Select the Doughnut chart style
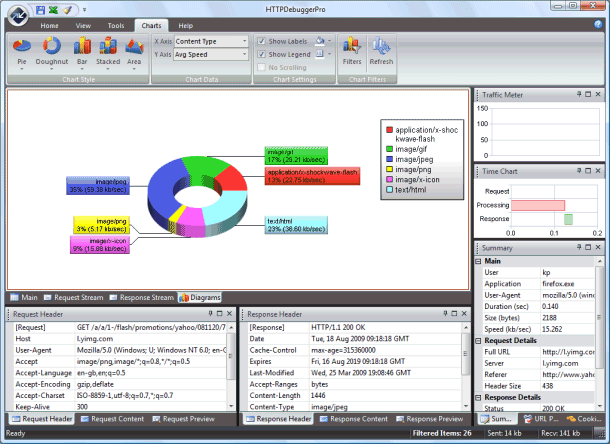 (x=52, y=51)
